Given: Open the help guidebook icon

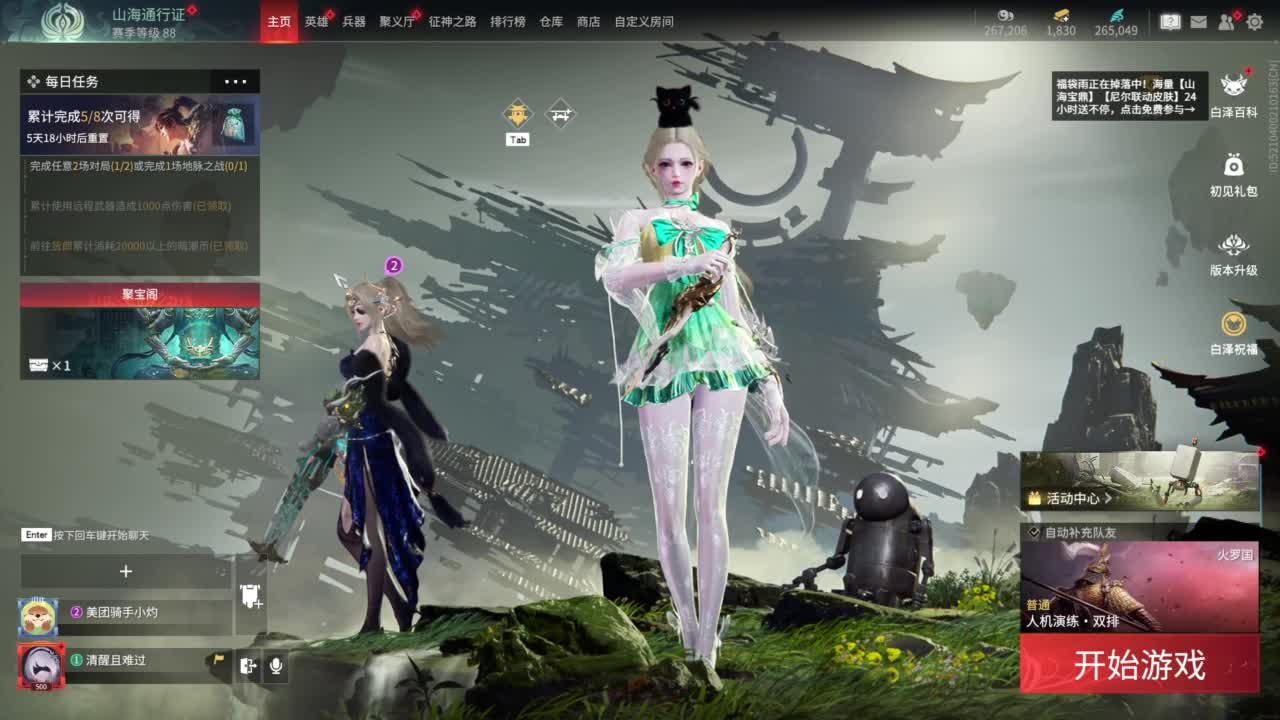Looking at the screenshot, I should (x=1170, y=21).
